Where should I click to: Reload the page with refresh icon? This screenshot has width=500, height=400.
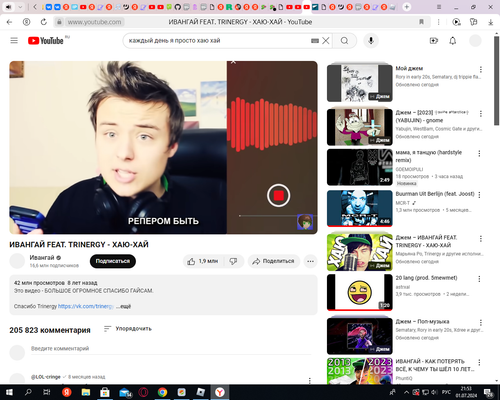pos(44,22)
